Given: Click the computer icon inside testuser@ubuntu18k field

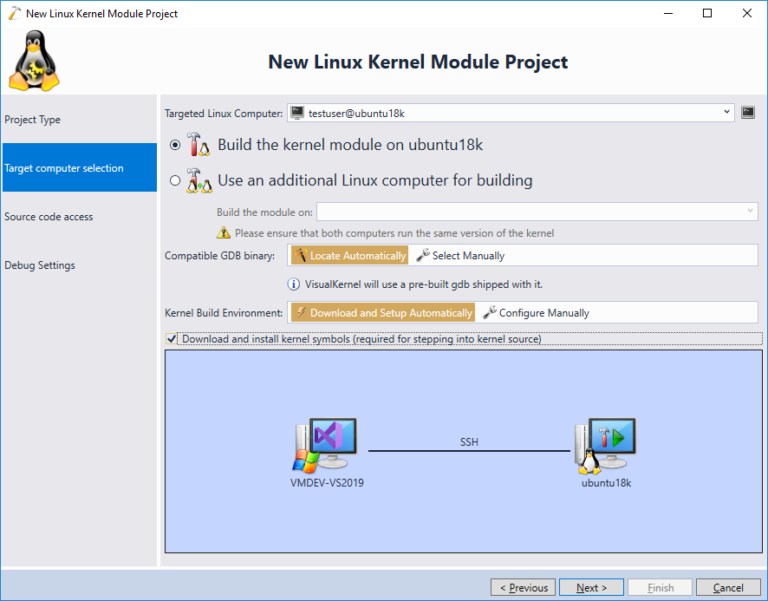Looking at the screenshot, I should coord(297,113).
